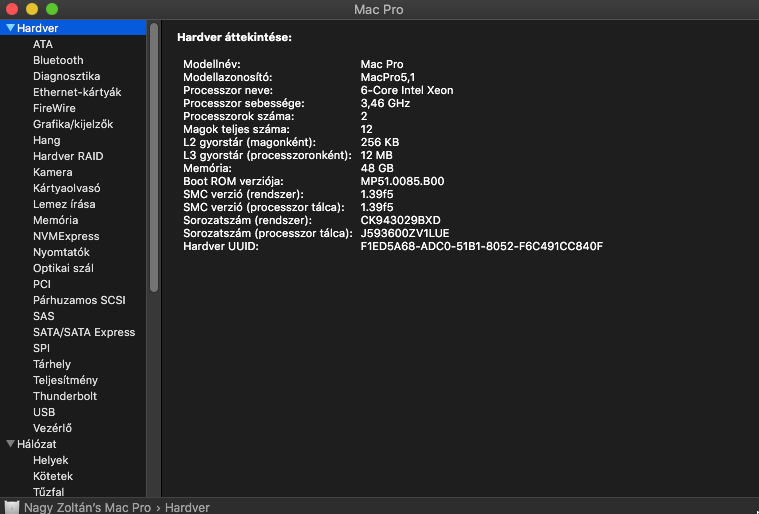The height and width of the screenshot is (514, 759).
Task: Select the Hardver category row
Action: point(73,28)
